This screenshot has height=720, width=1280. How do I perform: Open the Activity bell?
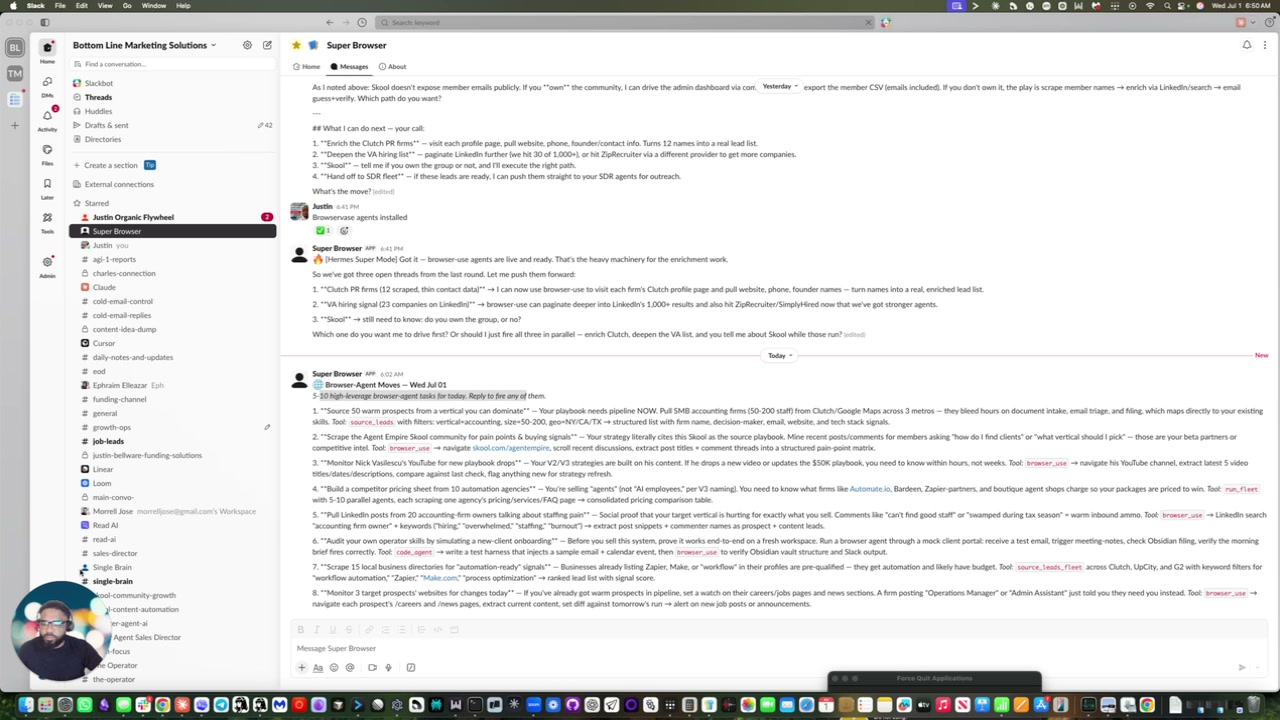pyautogui.click(x=47, y=119)
